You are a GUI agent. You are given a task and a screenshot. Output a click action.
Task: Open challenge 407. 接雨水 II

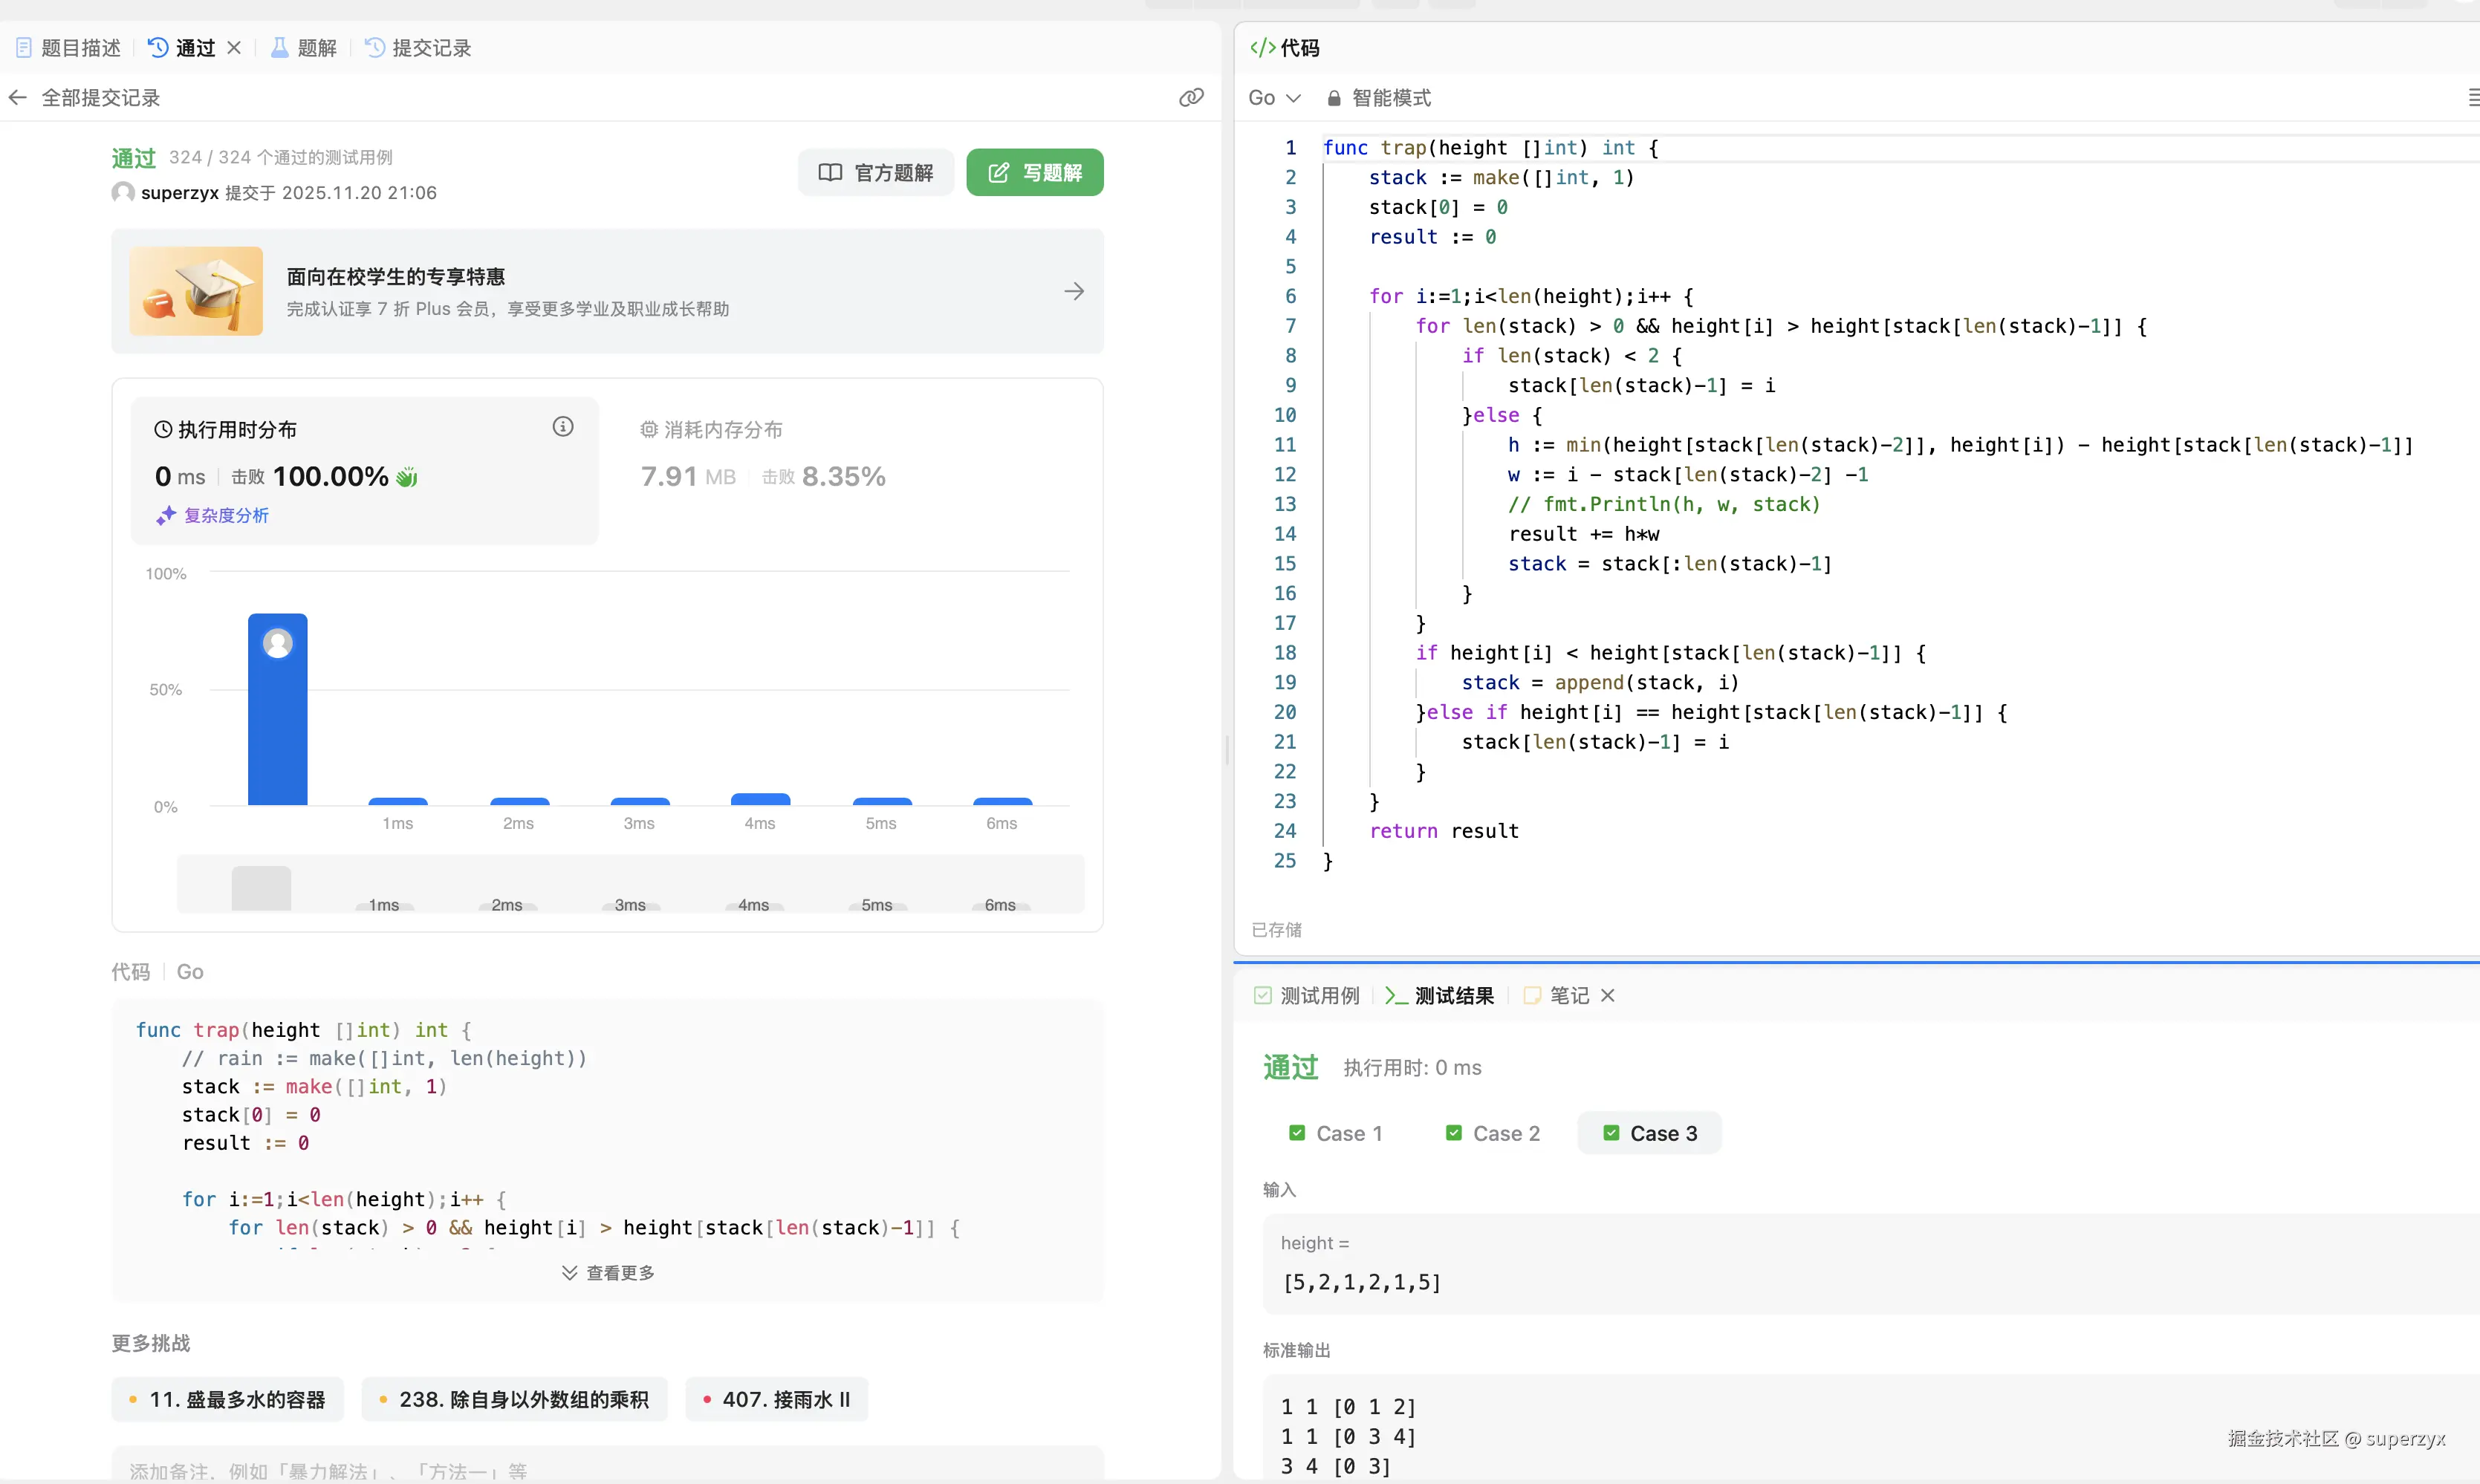pyautogui.click(x=777, y=1399)
